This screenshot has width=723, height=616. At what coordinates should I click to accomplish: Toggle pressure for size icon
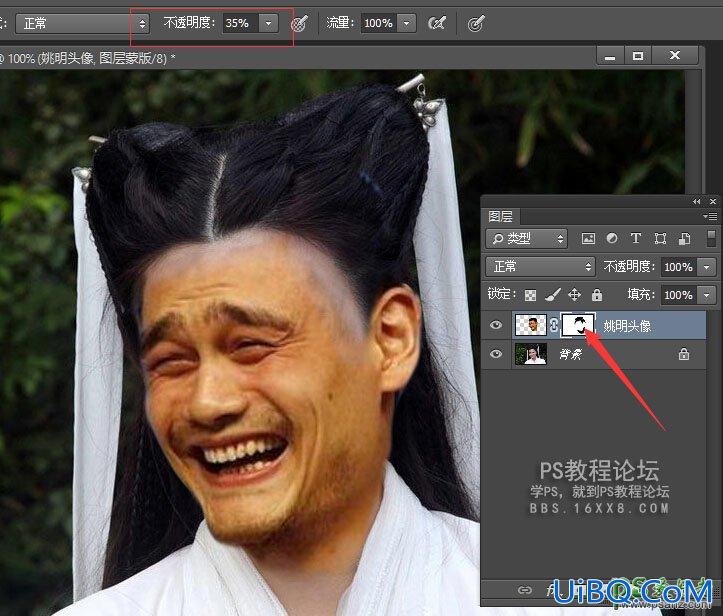tap(476, 23)
